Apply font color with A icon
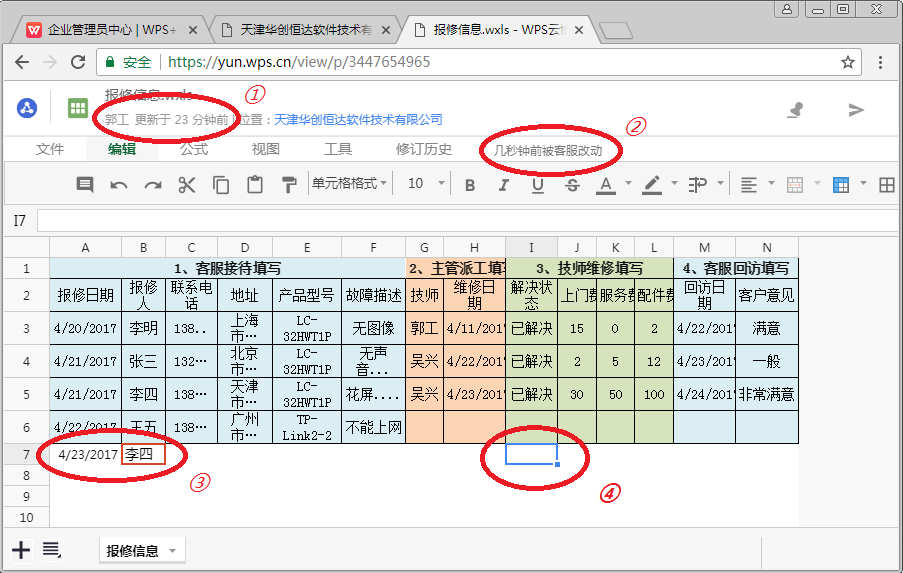Image resolution: width=903 pixels, height=573 pixels. tap(605, 185)
